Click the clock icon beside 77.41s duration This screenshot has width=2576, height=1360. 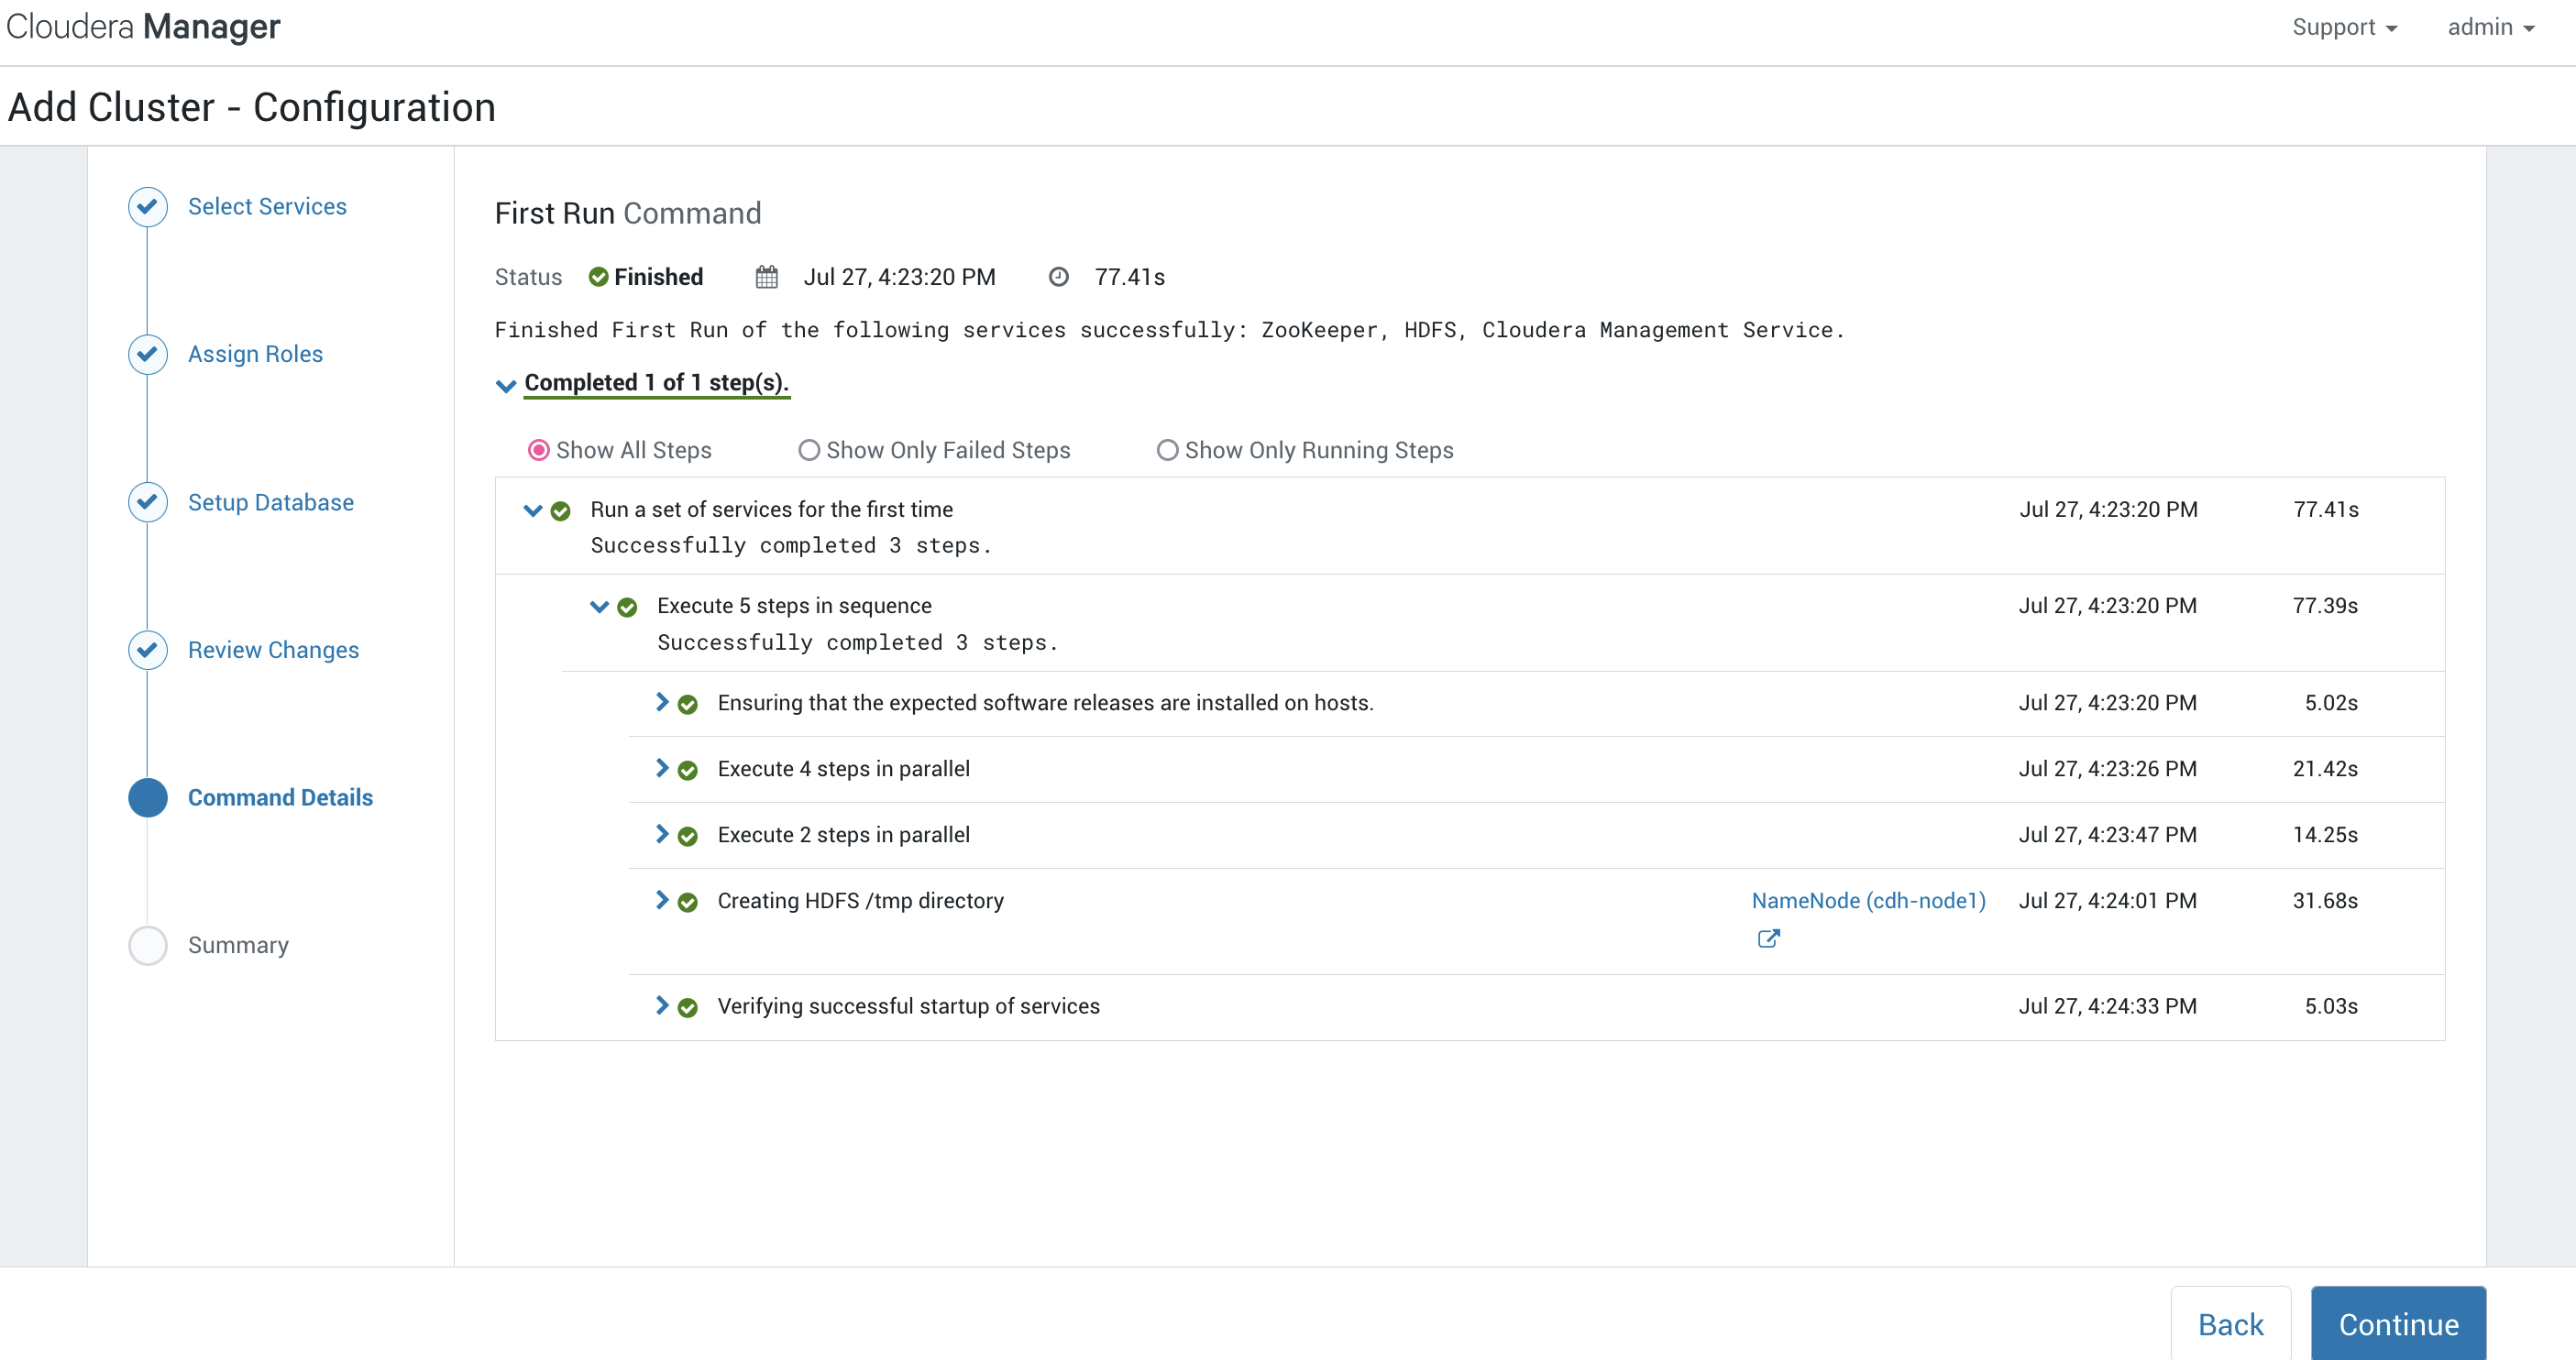[1058, 277]
